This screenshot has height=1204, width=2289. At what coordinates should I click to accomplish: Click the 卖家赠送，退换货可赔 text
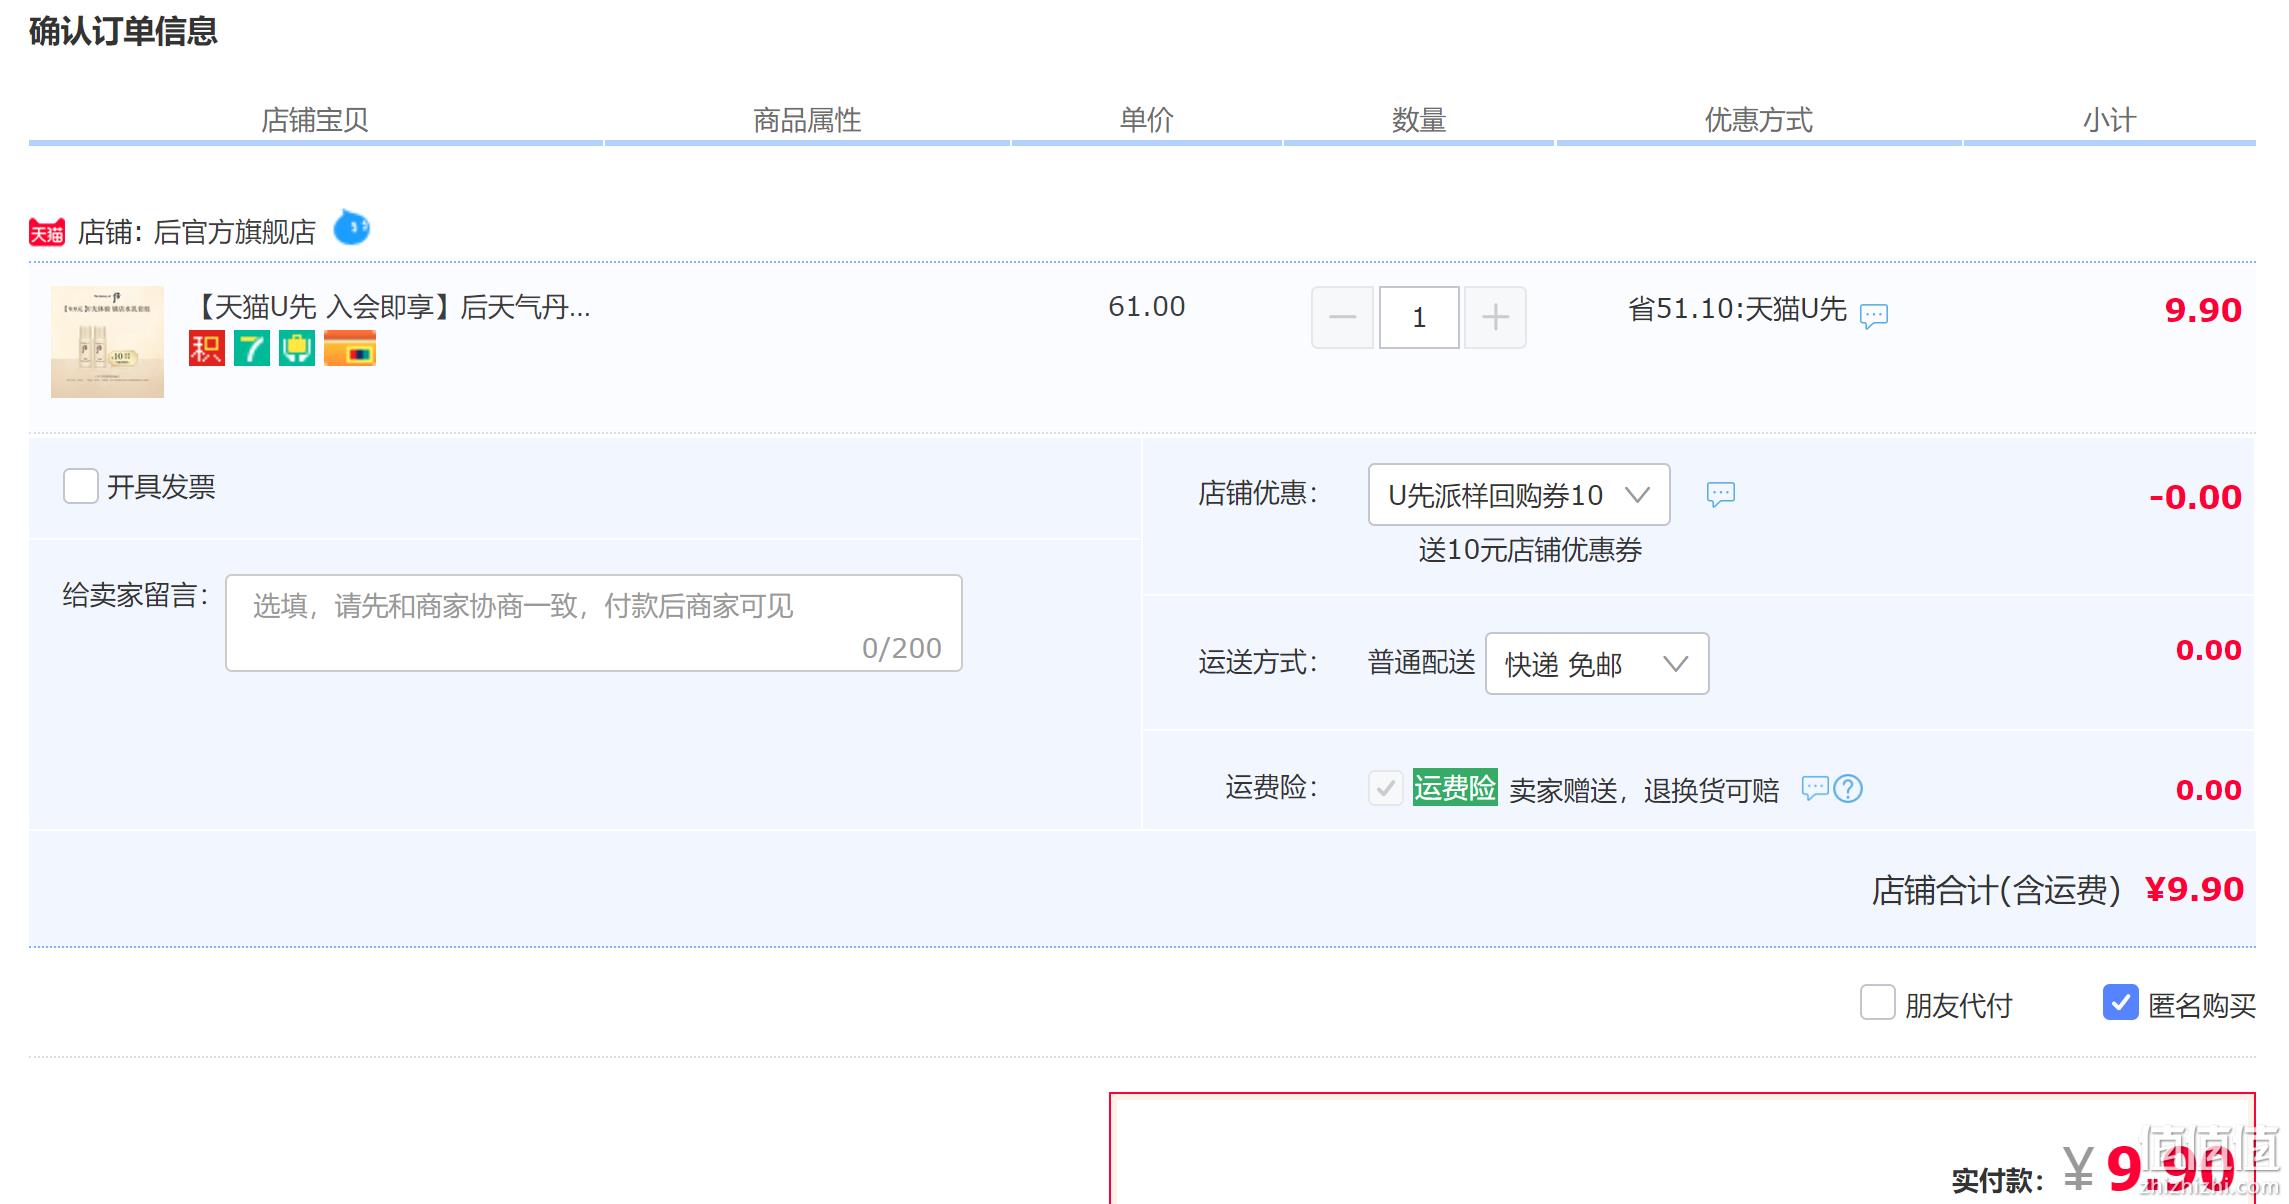click(1644, 791)
